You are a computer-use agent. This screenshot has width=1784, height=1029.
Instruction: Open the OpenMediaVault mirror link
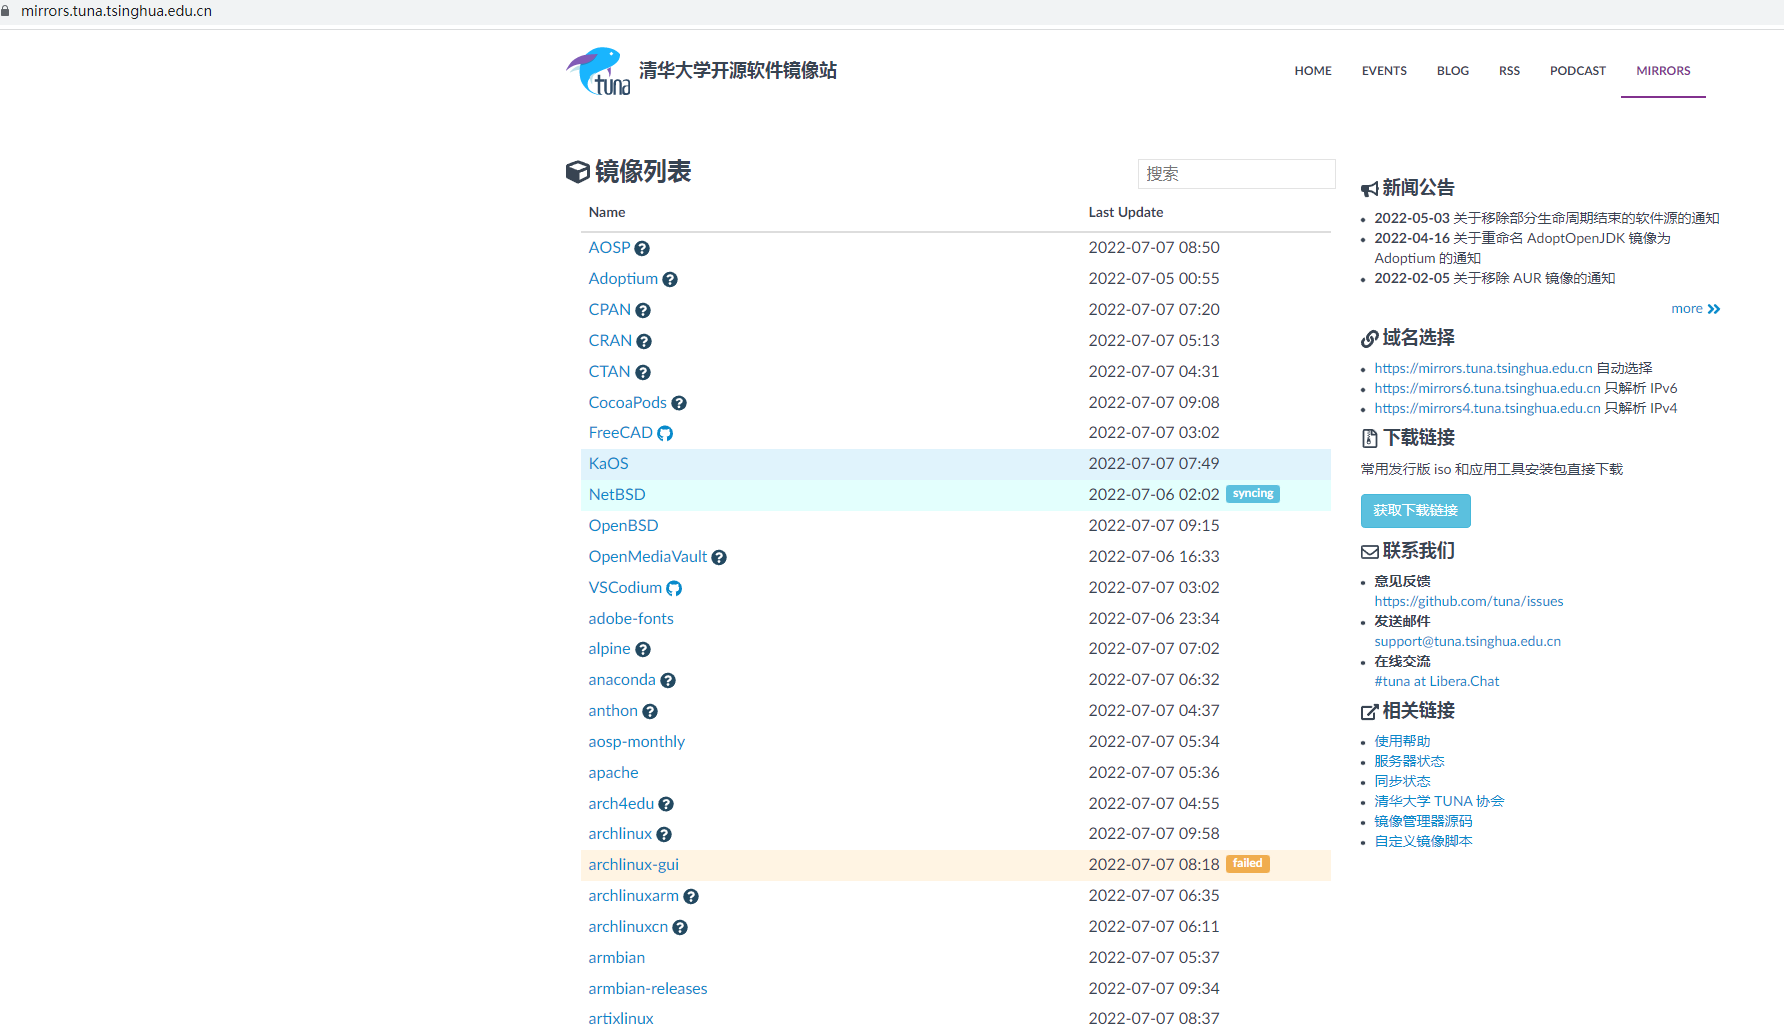647,557
